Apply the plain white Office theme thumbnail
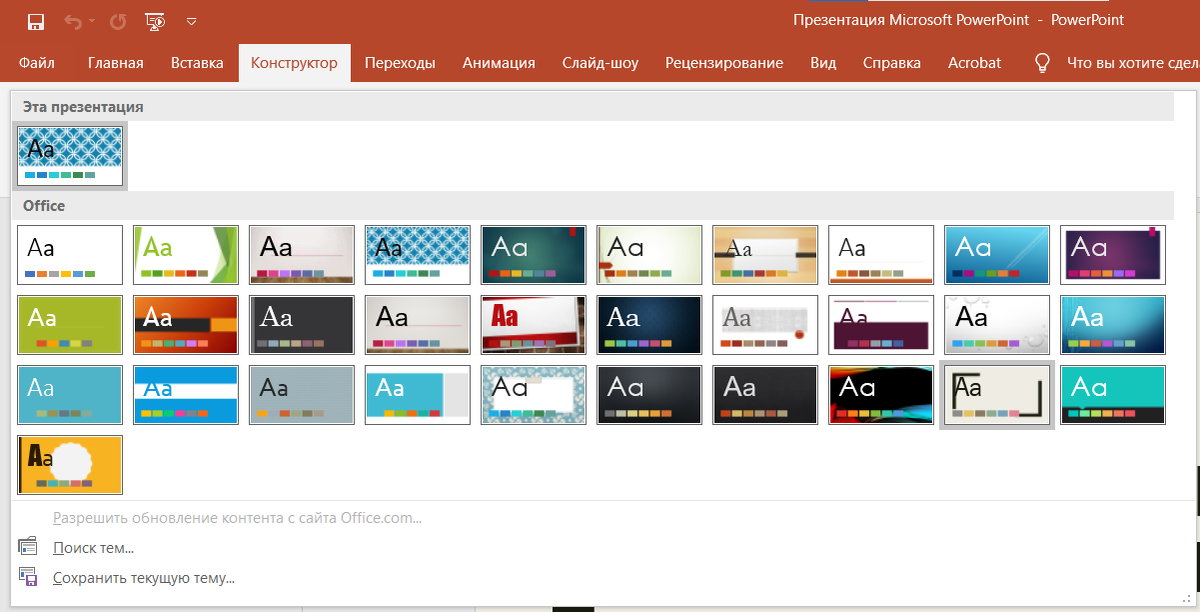Screen dimensions: 1200x612 tap(70, 255)
